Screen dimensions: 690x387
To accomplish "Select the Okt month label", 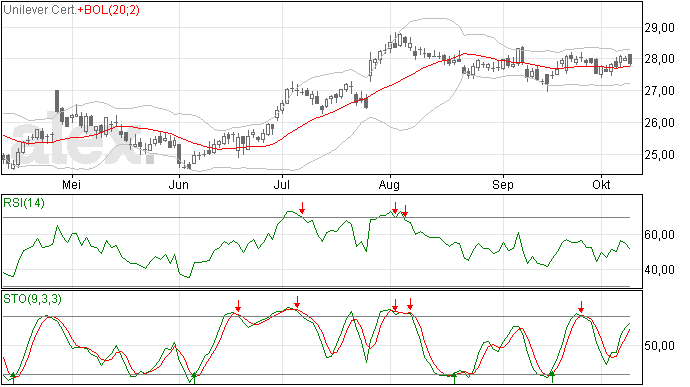I will (601, 184).
